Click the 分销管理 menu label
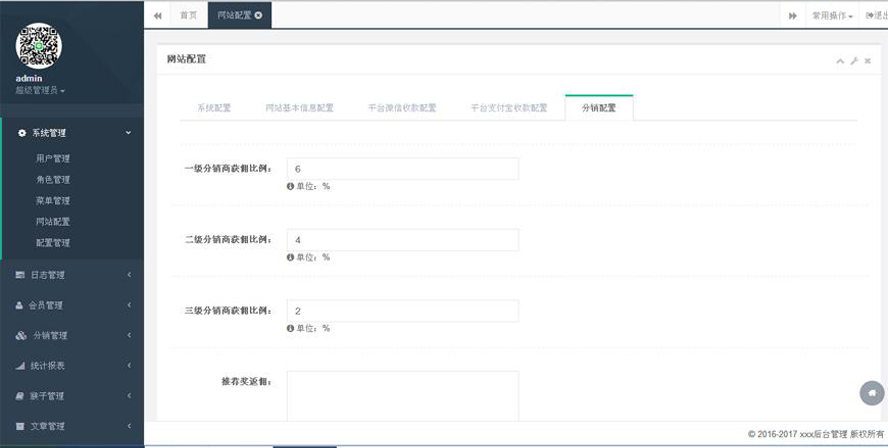Viewport: 888px width, 448px height. click(x=50, y=335)
